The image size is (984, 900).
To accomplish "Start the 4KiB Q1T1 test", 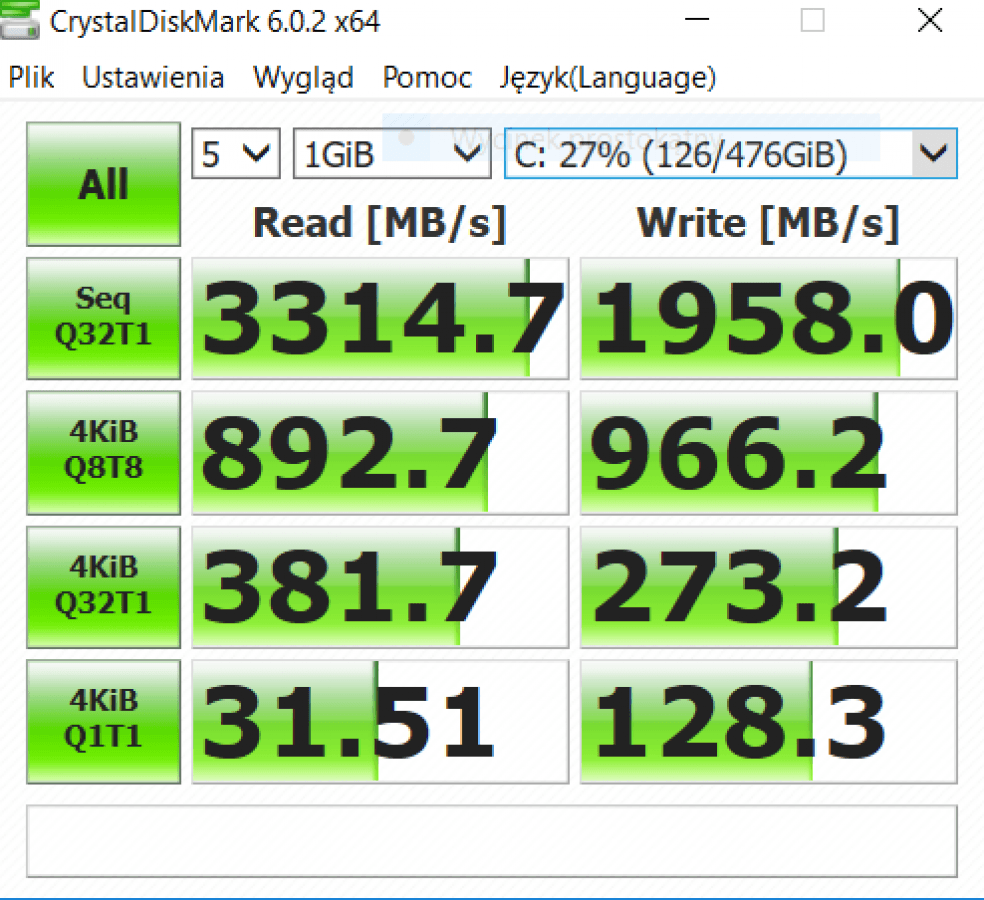I will (x=104, y=721).
